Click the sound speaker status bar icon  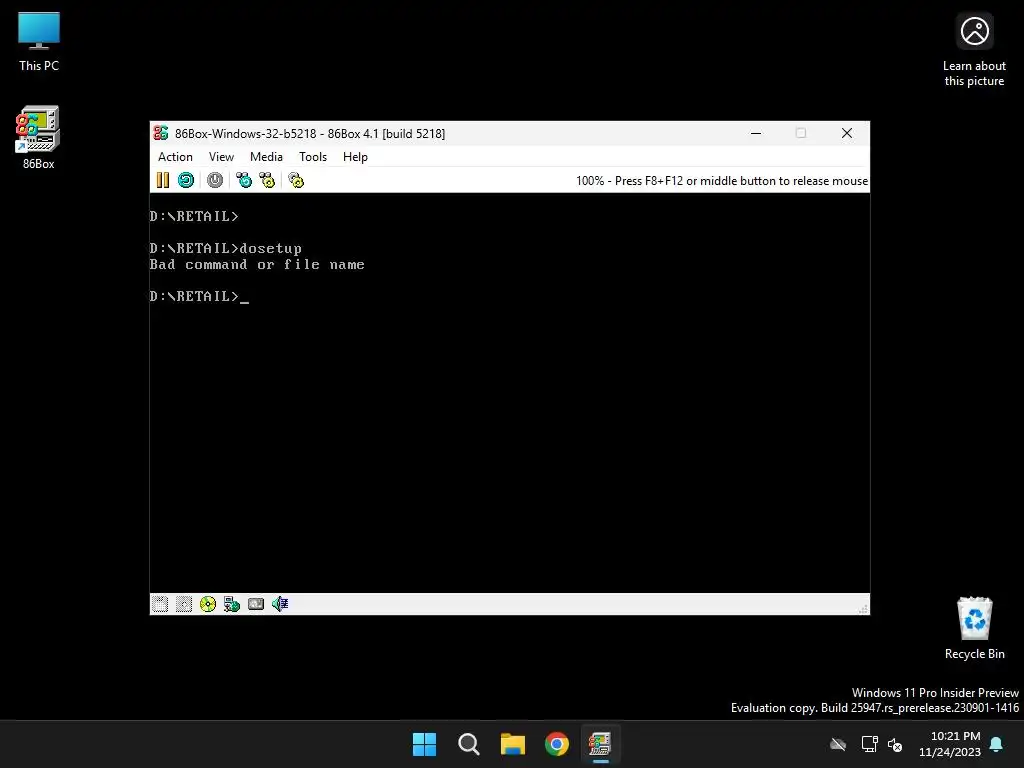280,604
